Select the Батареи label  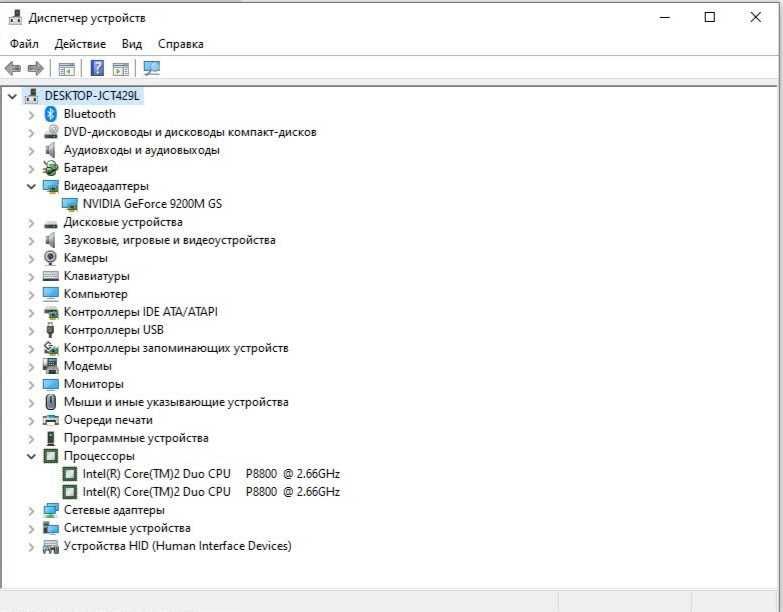[x=85, y=168]
